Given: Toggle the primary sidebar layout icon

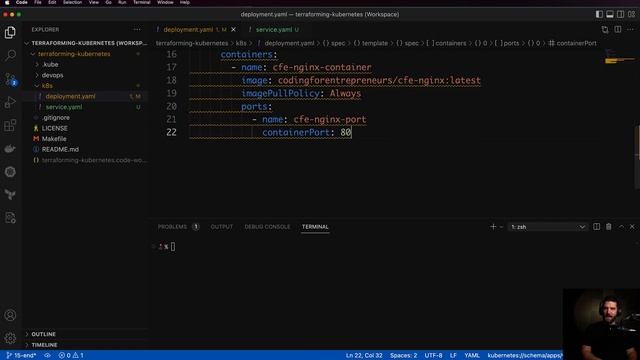Looking at the screenshot, I should (x=599, y=14).
